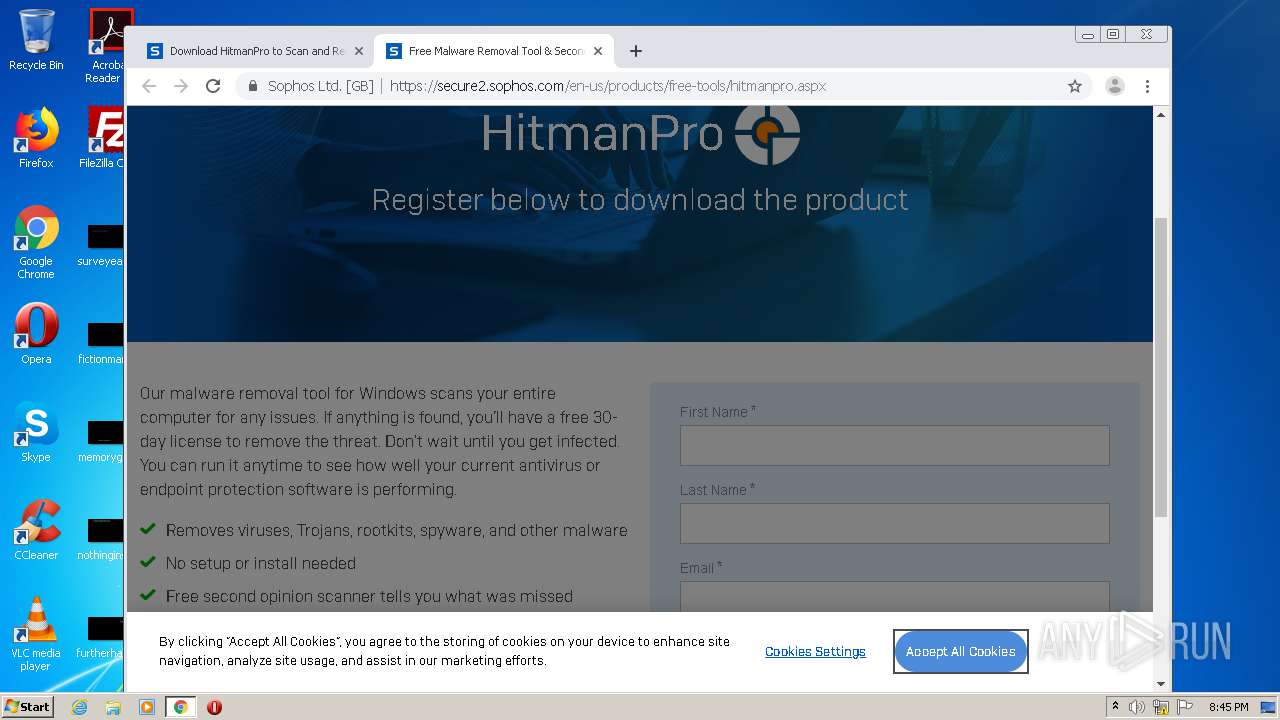Open the volume control in tray
Image resolution: width=1280 pixels, height=720 pixels.
pyautogui.click(x=1137, y=707)
